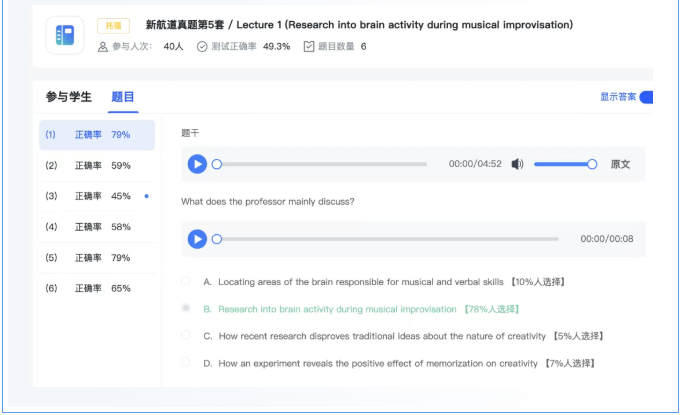Viewport: 683px width, 415px height.
Task: Open the 原文 transcript link
Action: (620, 164)
